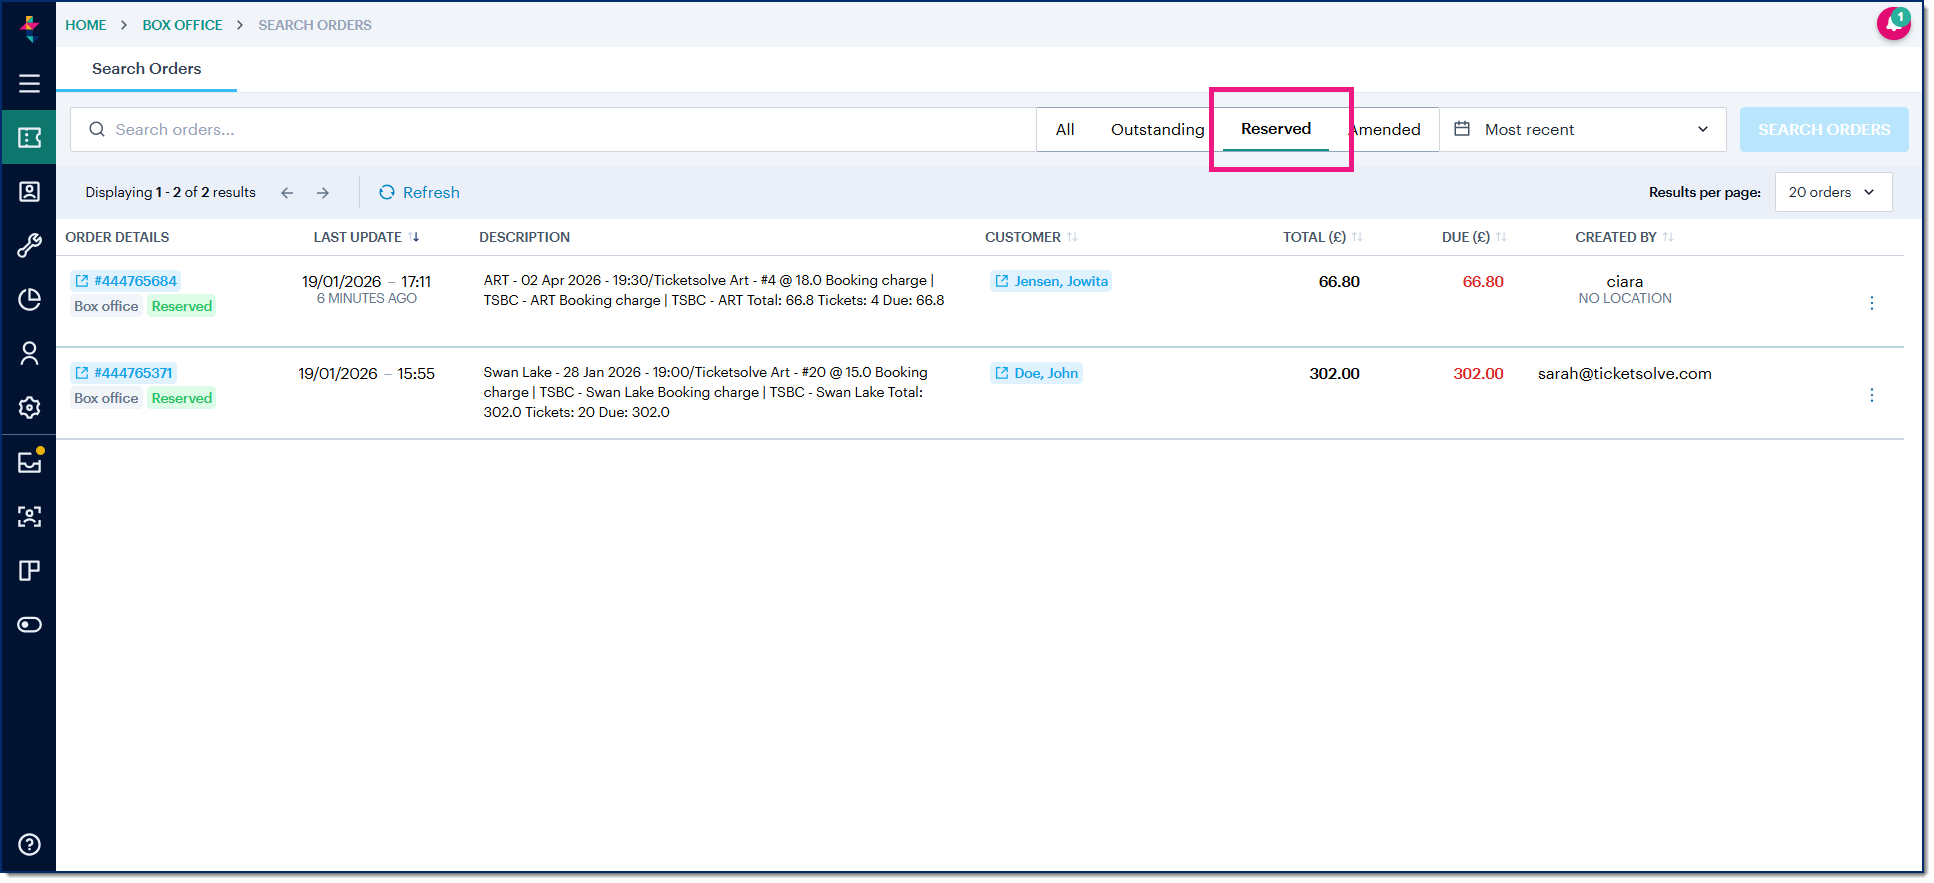Open the inbox icon with notification dot
The height and width of the screenshot is (883, 1934).
click(30, 461)
